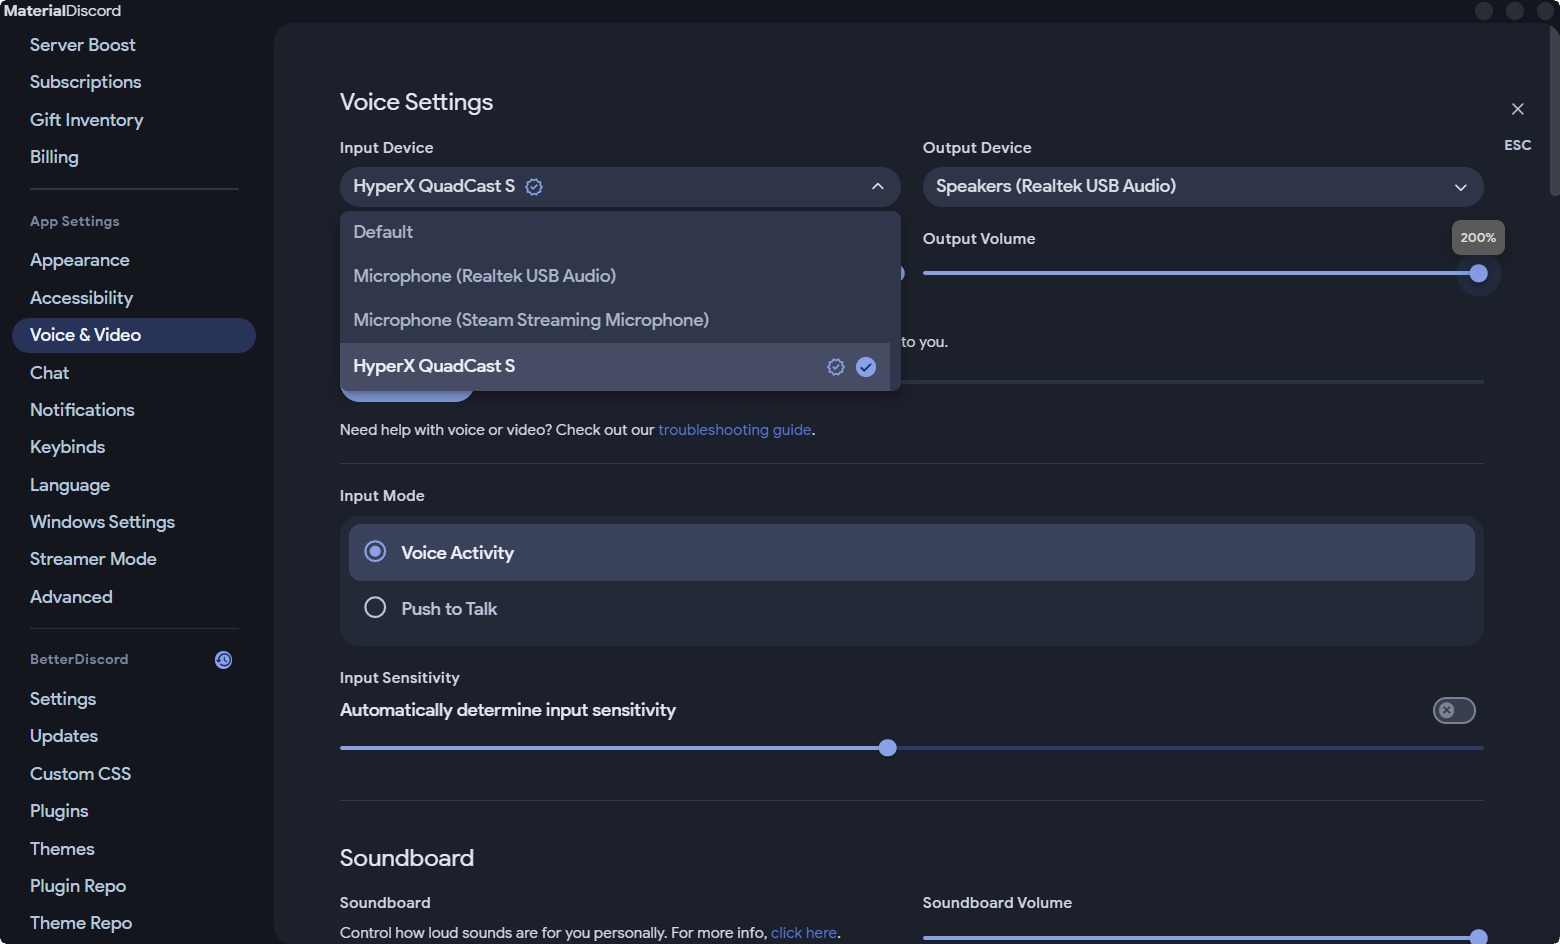The height and width of the screenshot is (944, 1560).
Task: Open Gift Inventory page
Action: pyautogui.click(x=87, y=120)
